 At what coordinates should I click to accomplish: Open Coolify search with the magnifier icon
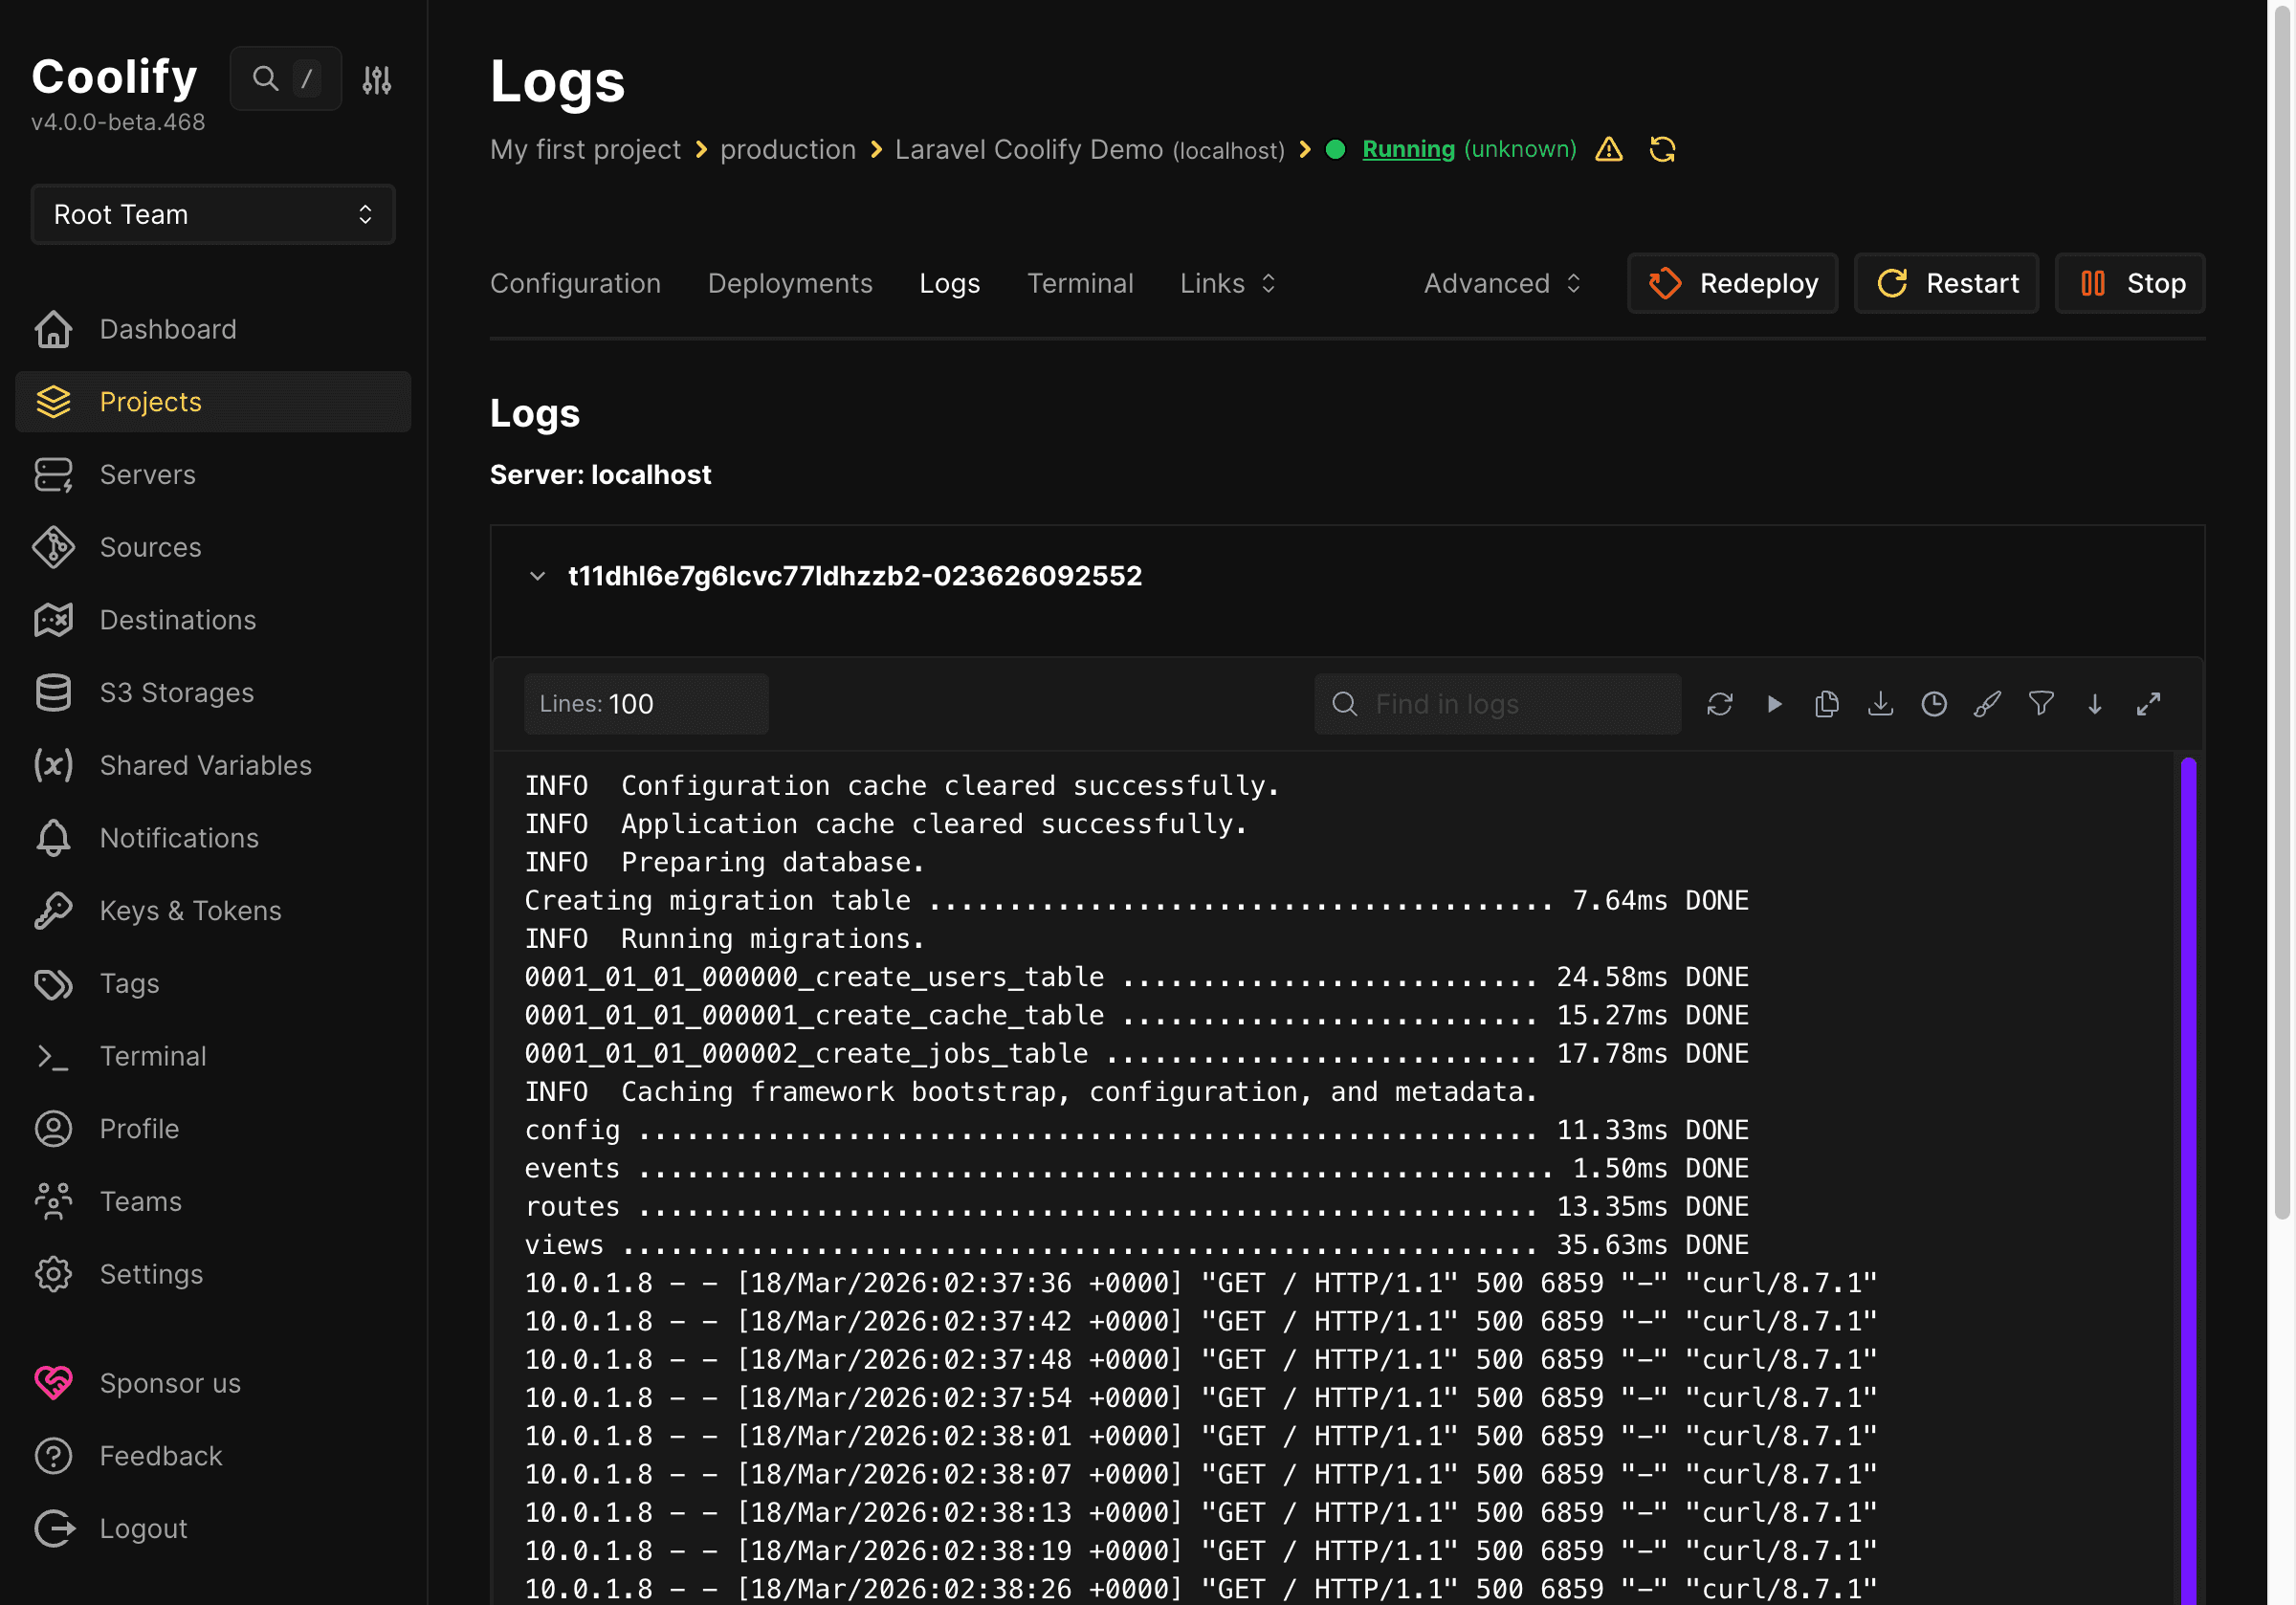pos(265,78)
